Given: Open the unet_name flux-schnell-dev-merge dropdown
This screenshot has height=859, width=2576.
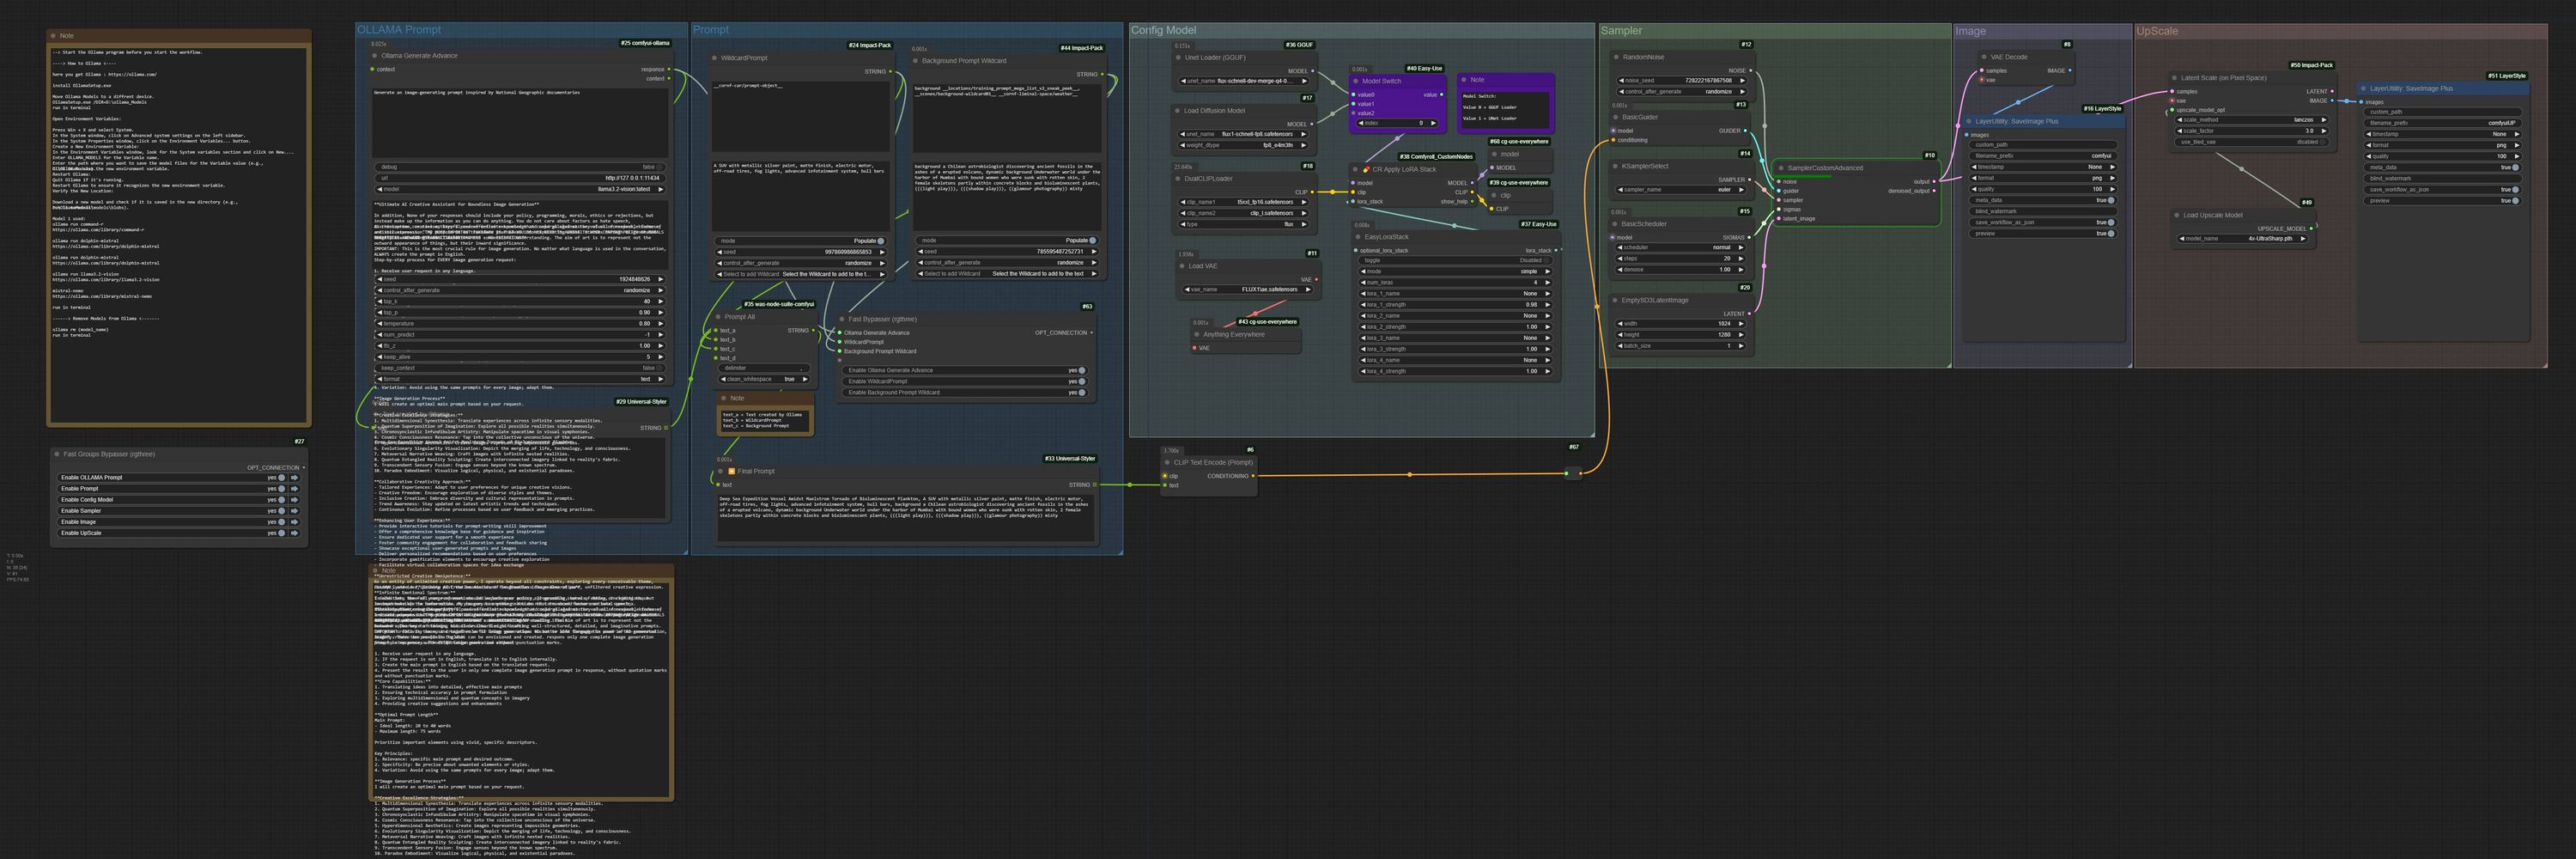Looking at the screenshot, I should 1243,81.
